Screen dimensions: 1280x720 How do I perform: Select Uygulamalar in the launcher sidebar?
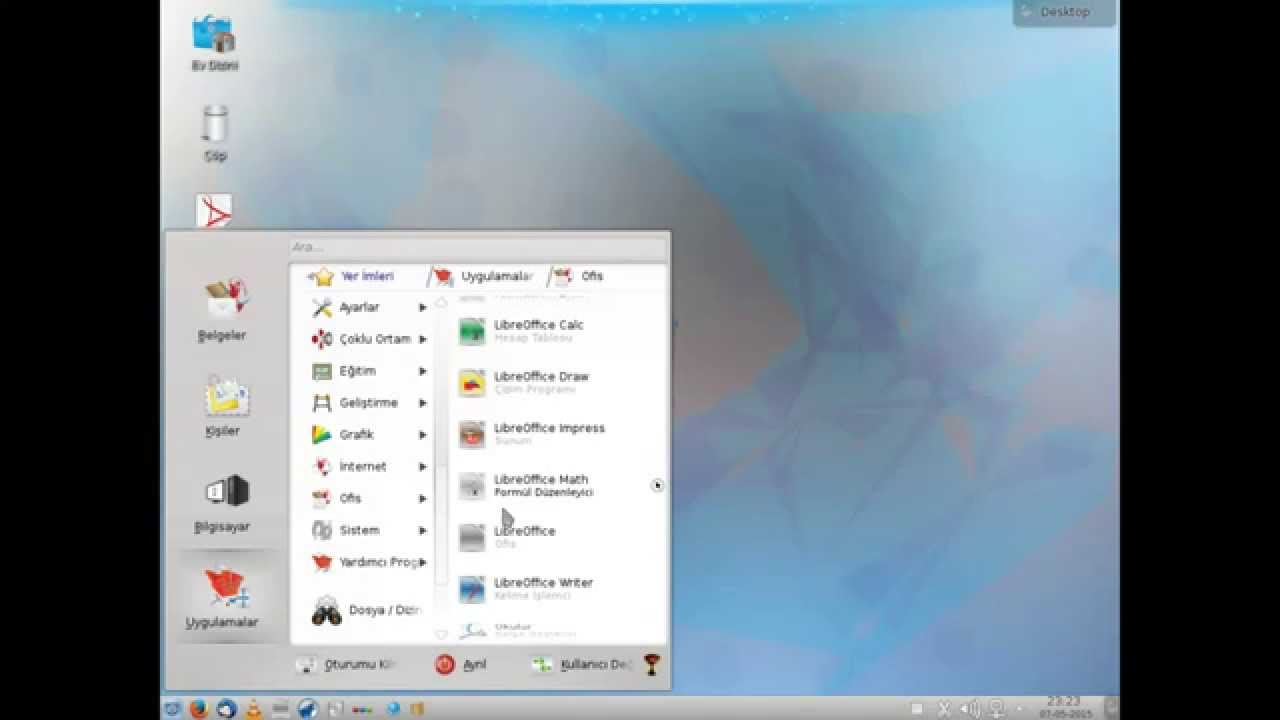tap(222, 599)
